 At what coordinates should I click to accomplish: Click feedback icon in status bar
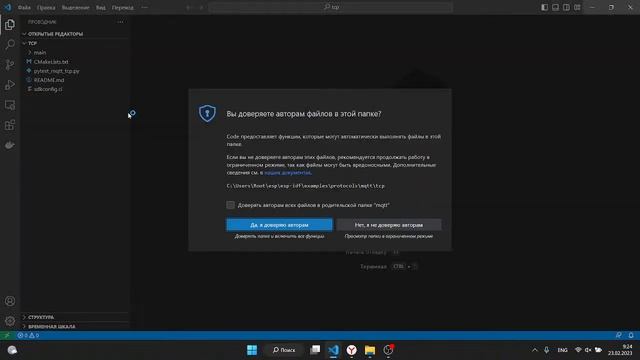click(x=619, y=335)
